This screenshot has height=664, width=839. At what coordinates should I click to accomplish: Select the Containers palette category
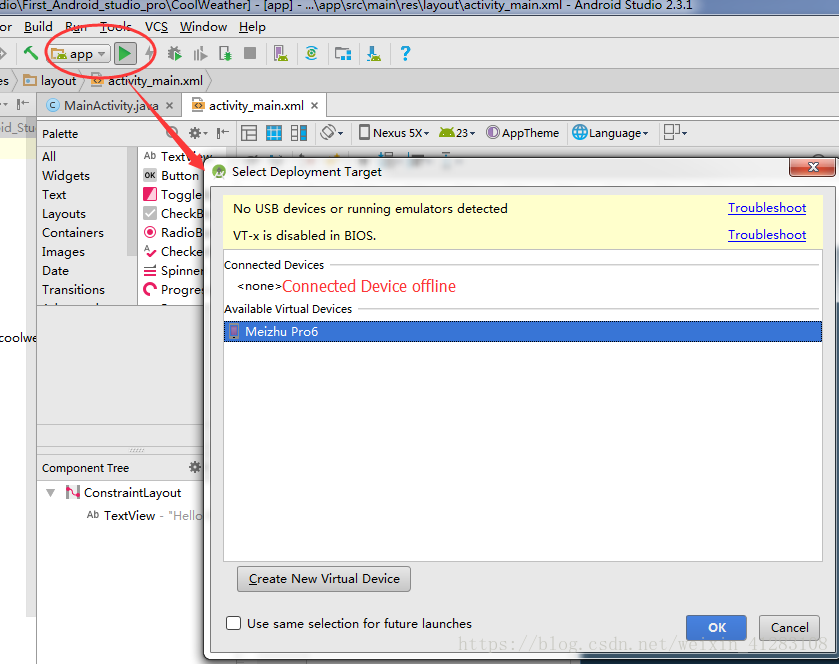(x=73, y=233)
